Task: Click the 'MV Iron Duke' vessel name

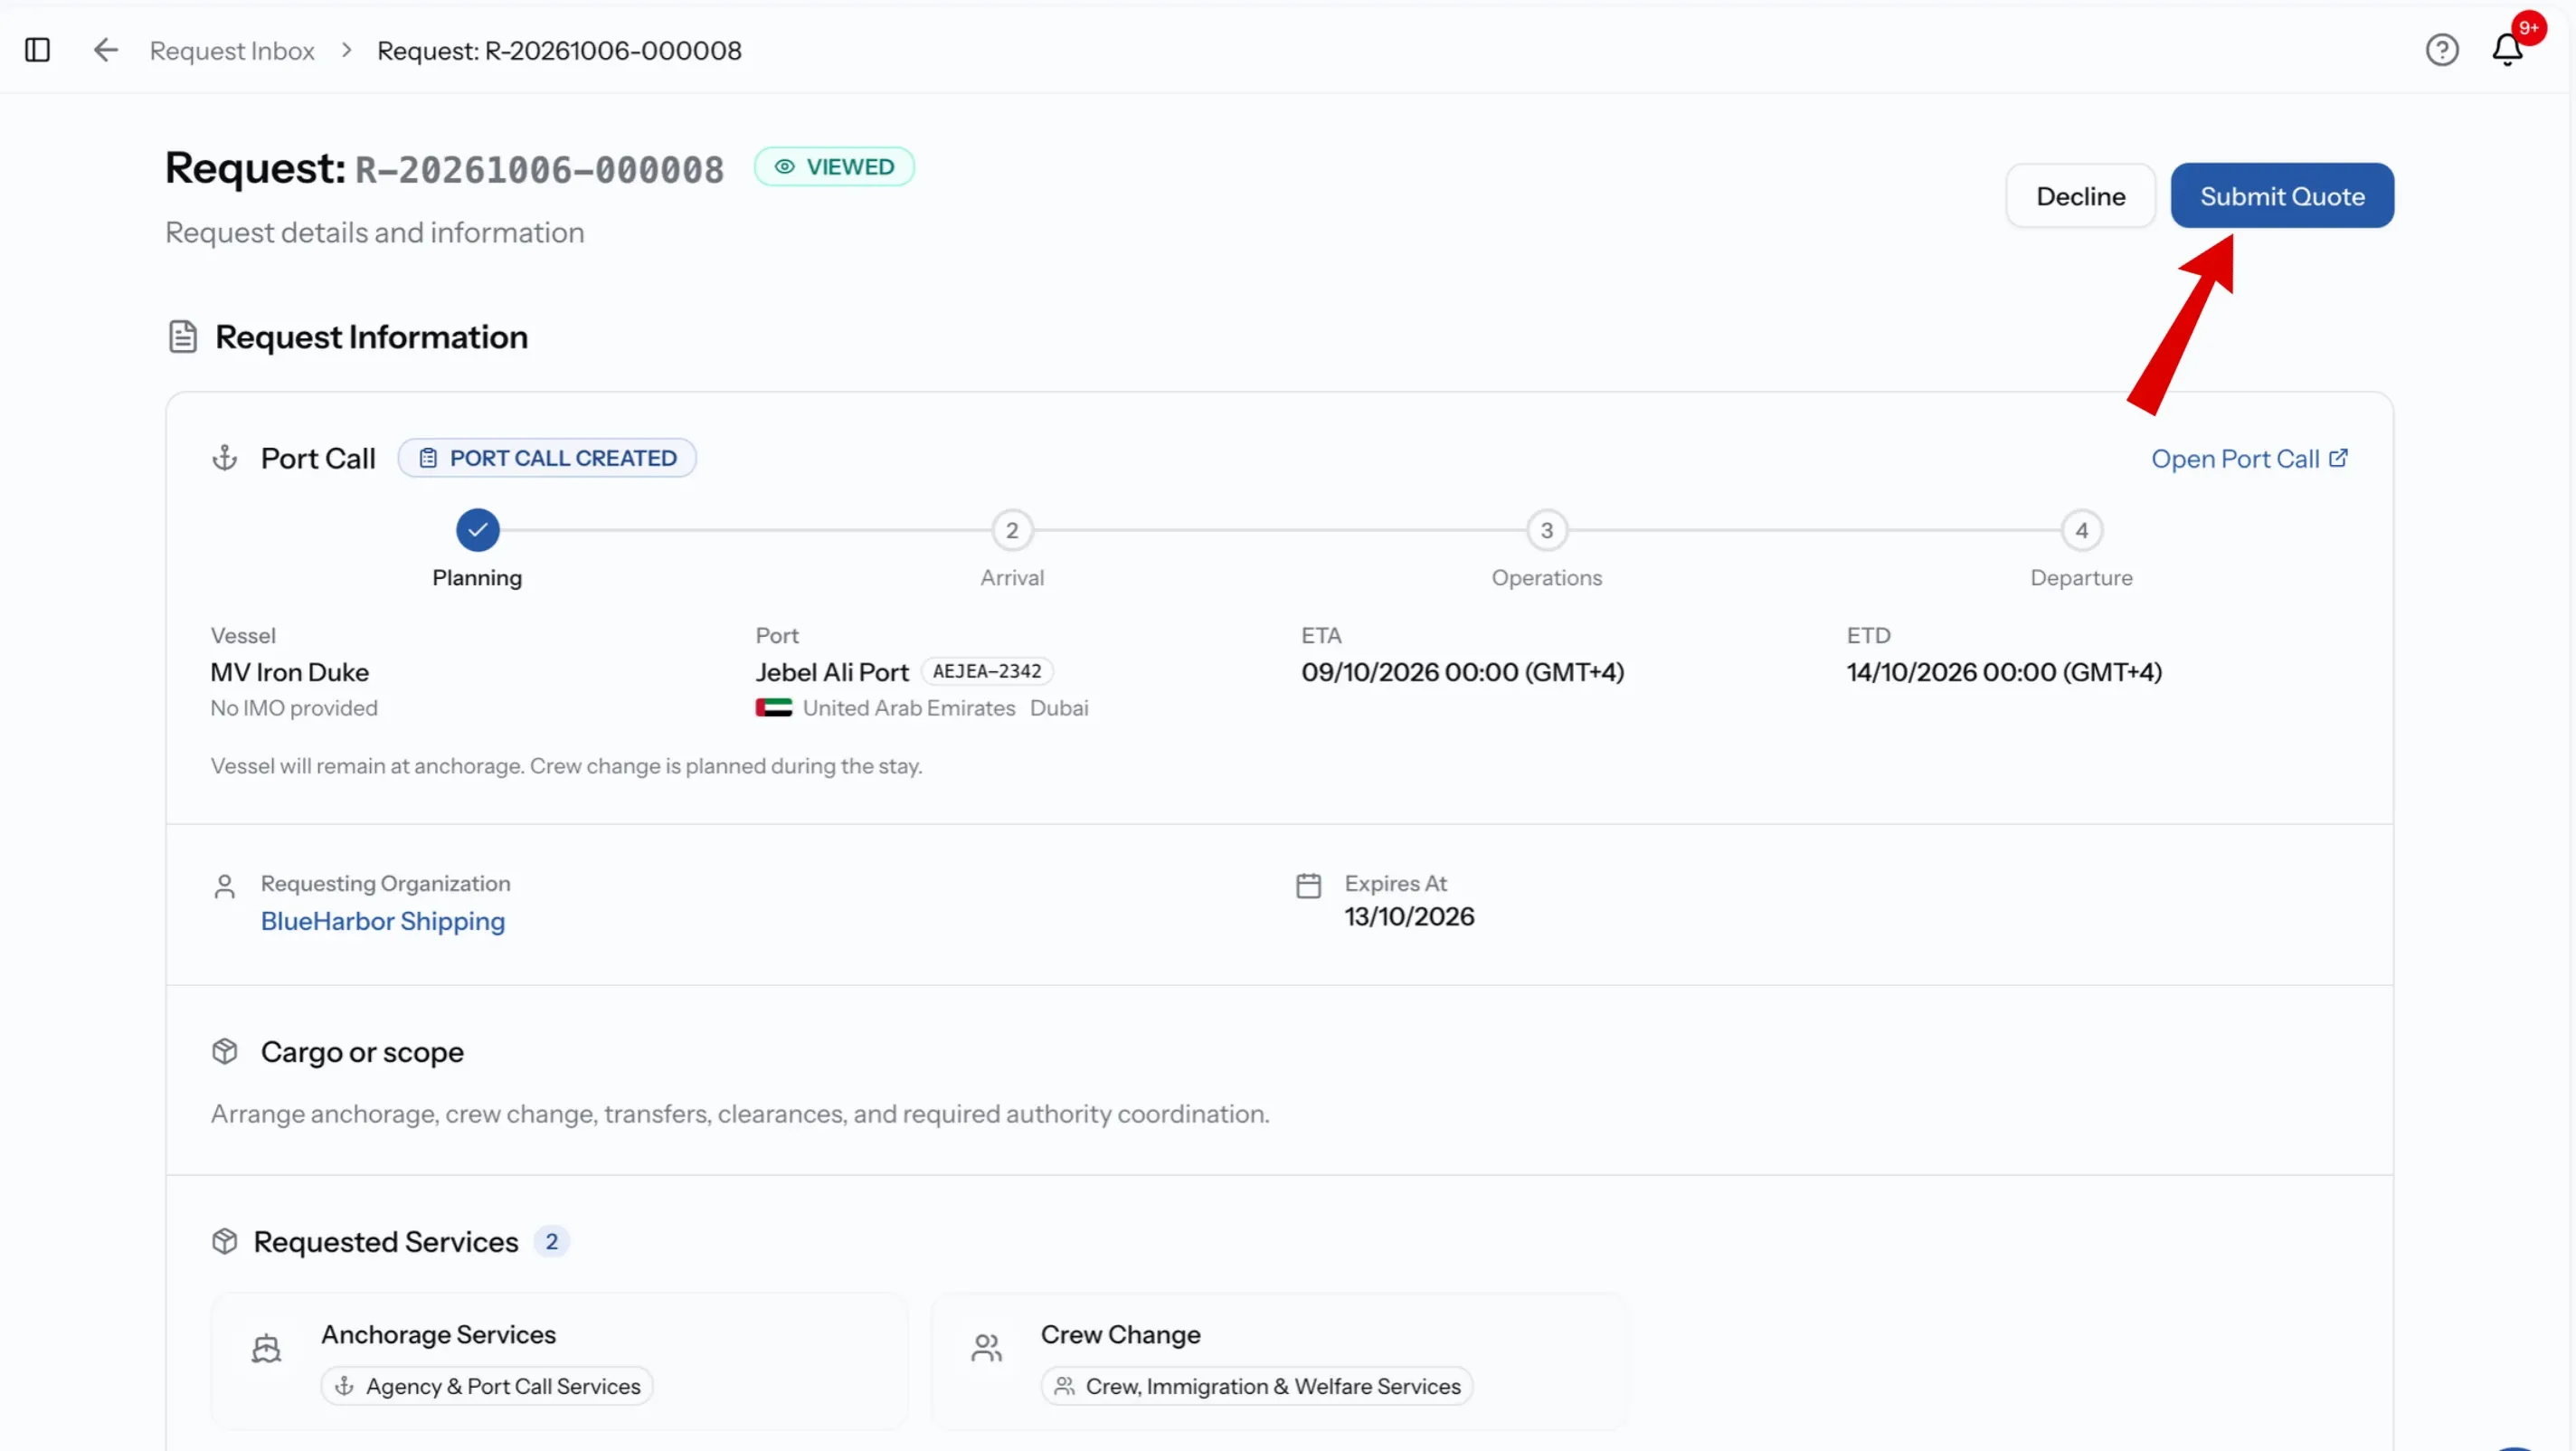Action: 290,672
